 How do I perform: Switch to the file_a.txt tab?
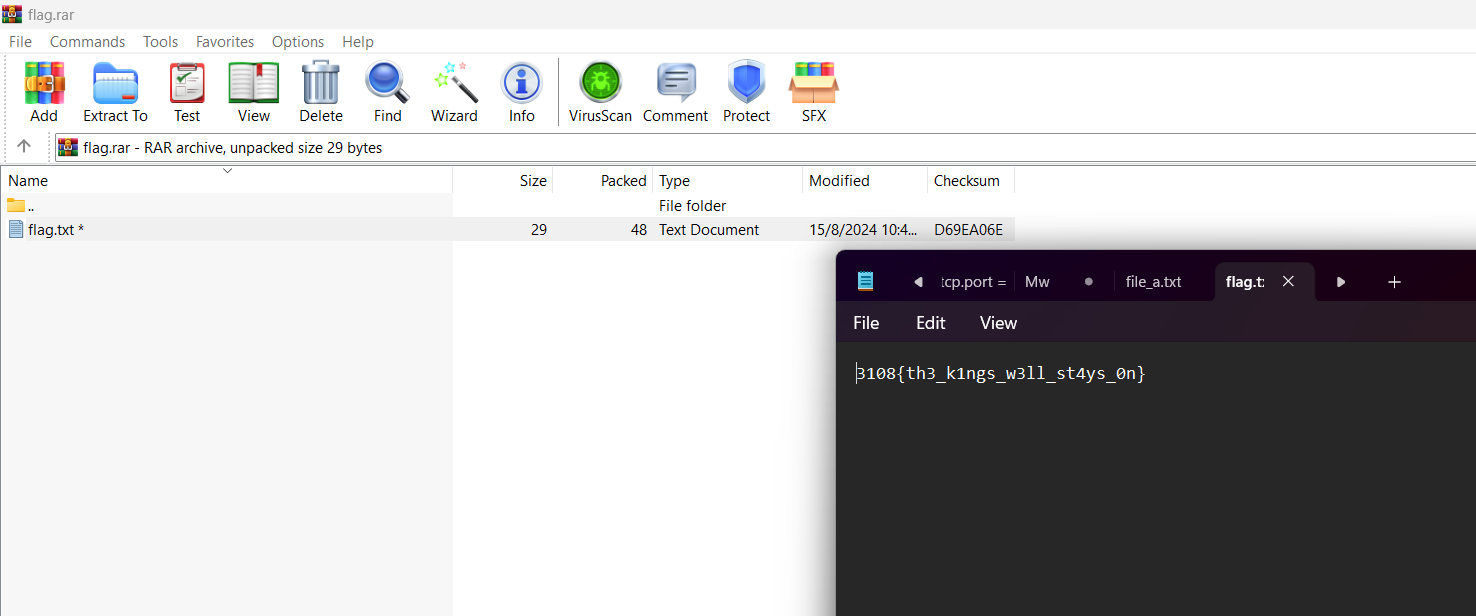1153,282
